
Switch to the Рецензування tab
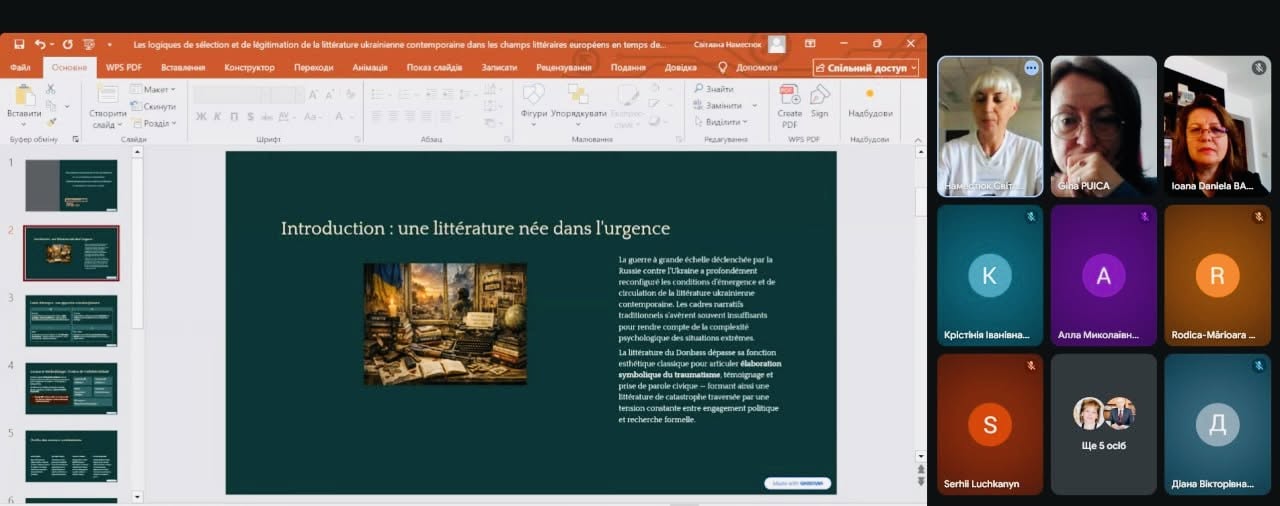click(563, 68)
